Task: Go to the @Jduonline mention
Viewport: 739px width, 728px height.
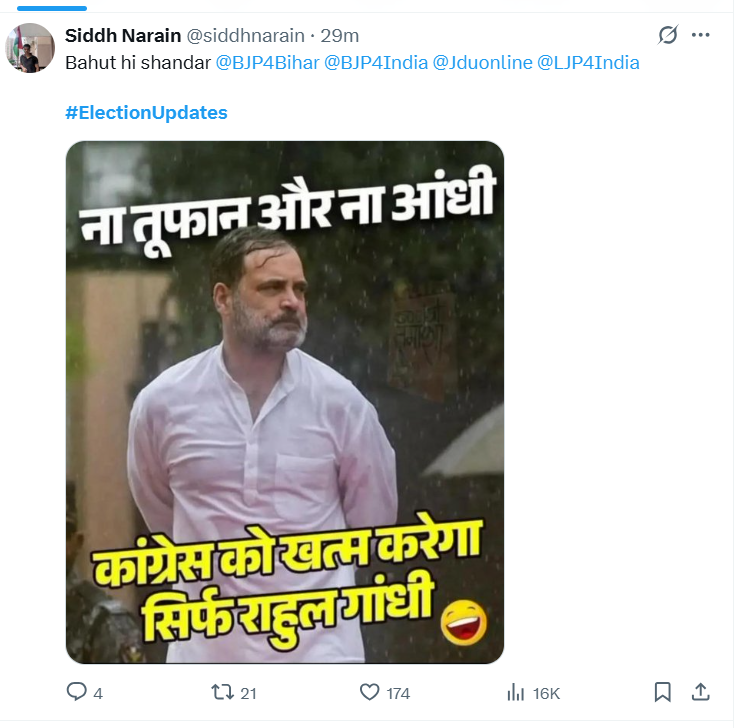Action: [x=482, y=63]
